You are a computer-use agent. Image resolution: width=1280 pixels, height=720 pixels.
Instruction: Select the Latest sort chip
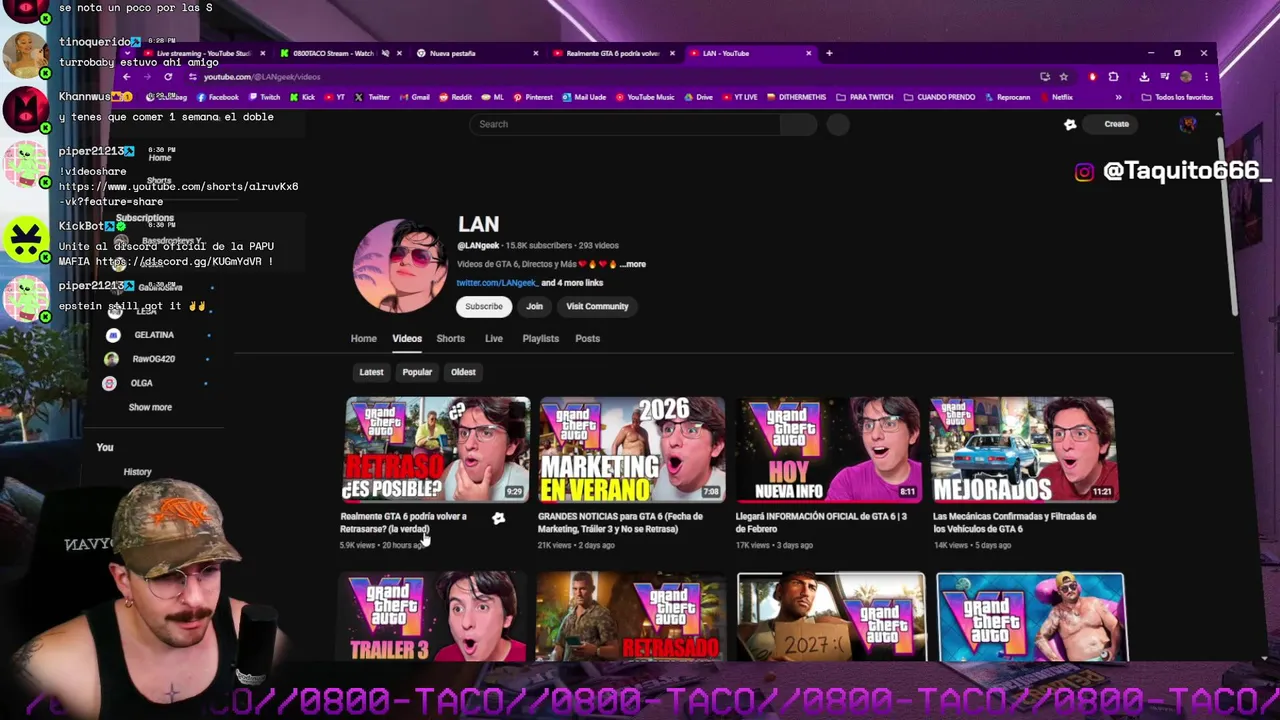click(x=371, y=372)
